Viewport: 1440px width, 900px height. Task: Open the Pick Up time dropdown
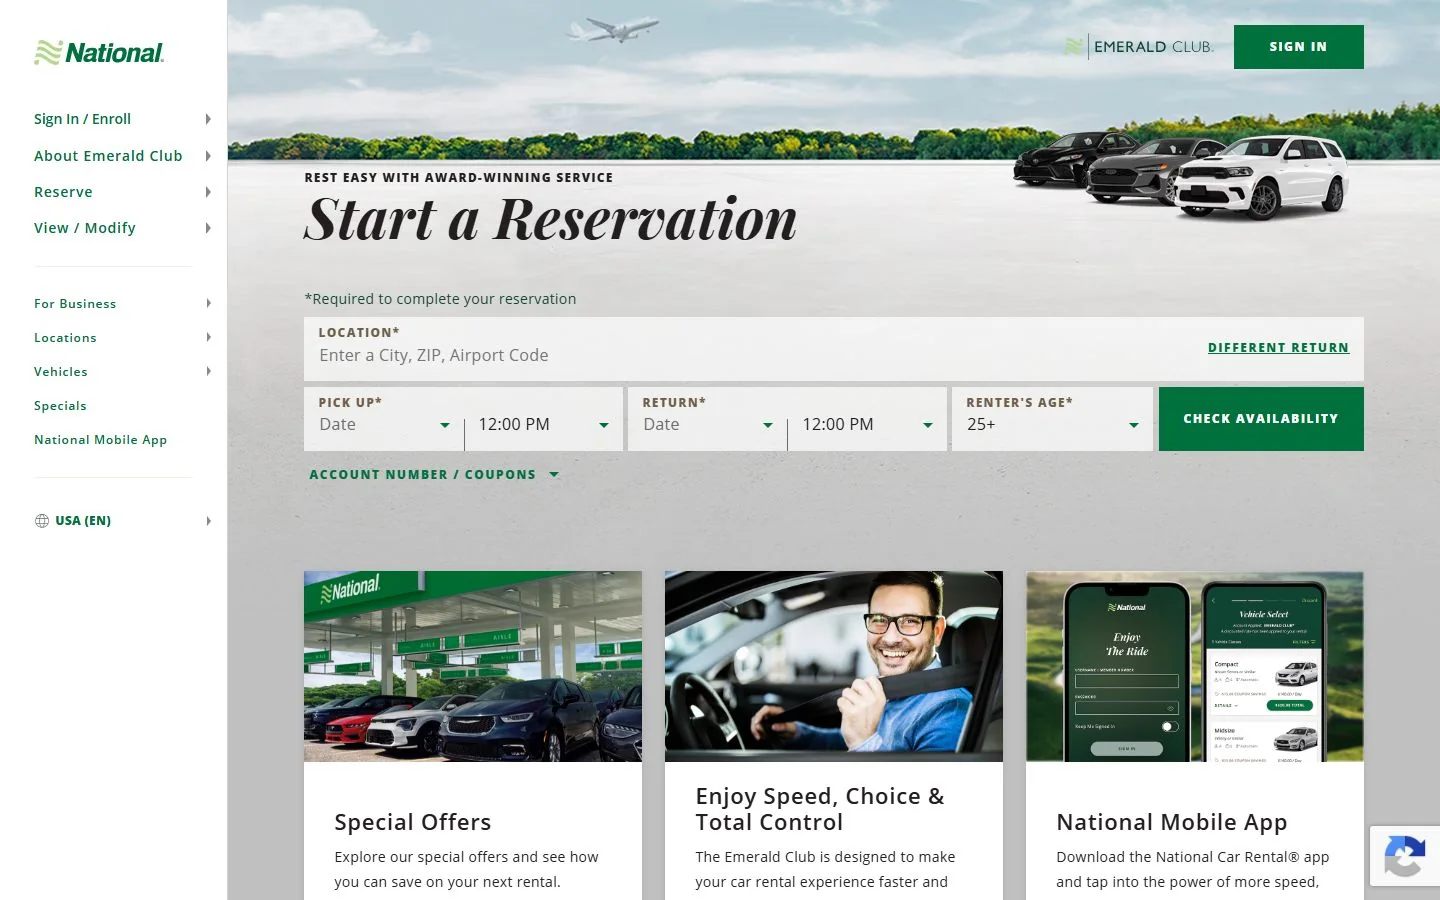coord(544,425)
